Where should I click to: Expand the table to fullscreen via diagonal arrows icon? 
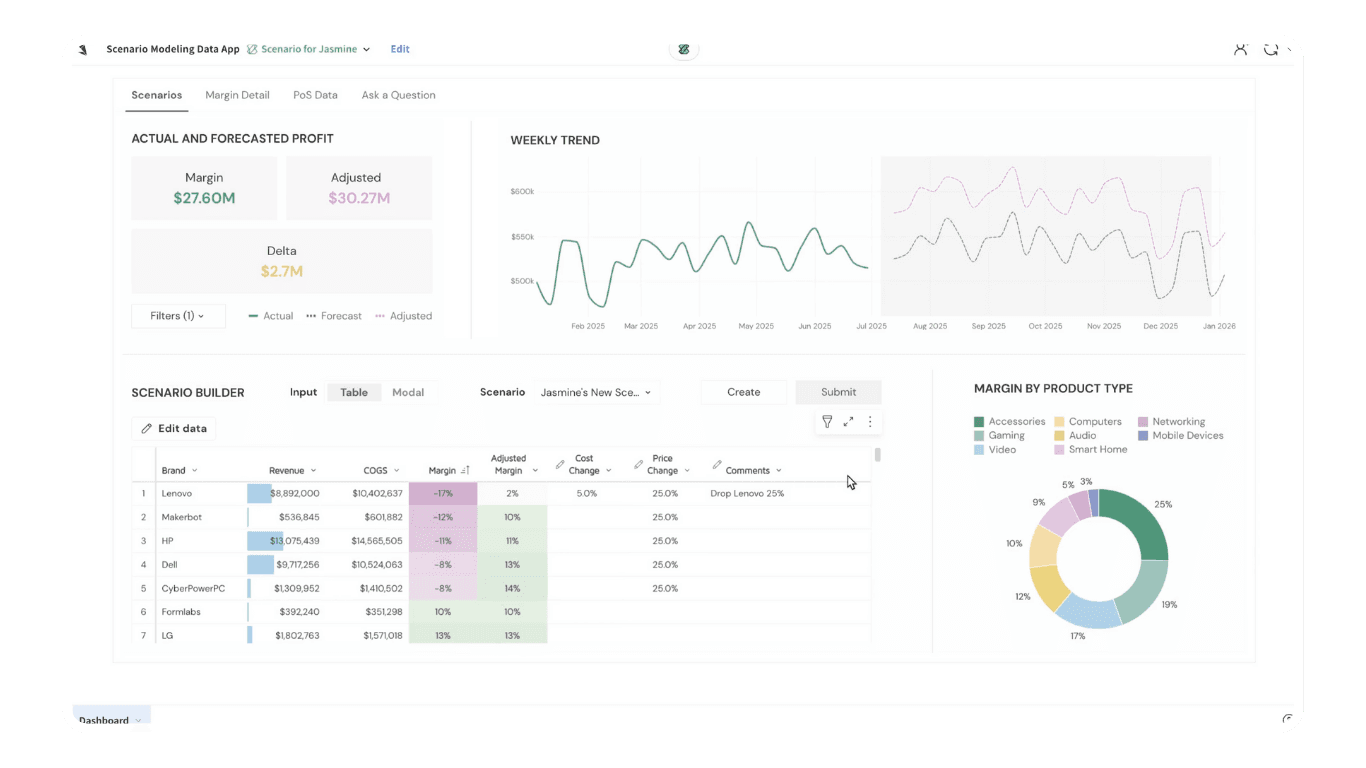pyautogui.click(x=848, y=421)
